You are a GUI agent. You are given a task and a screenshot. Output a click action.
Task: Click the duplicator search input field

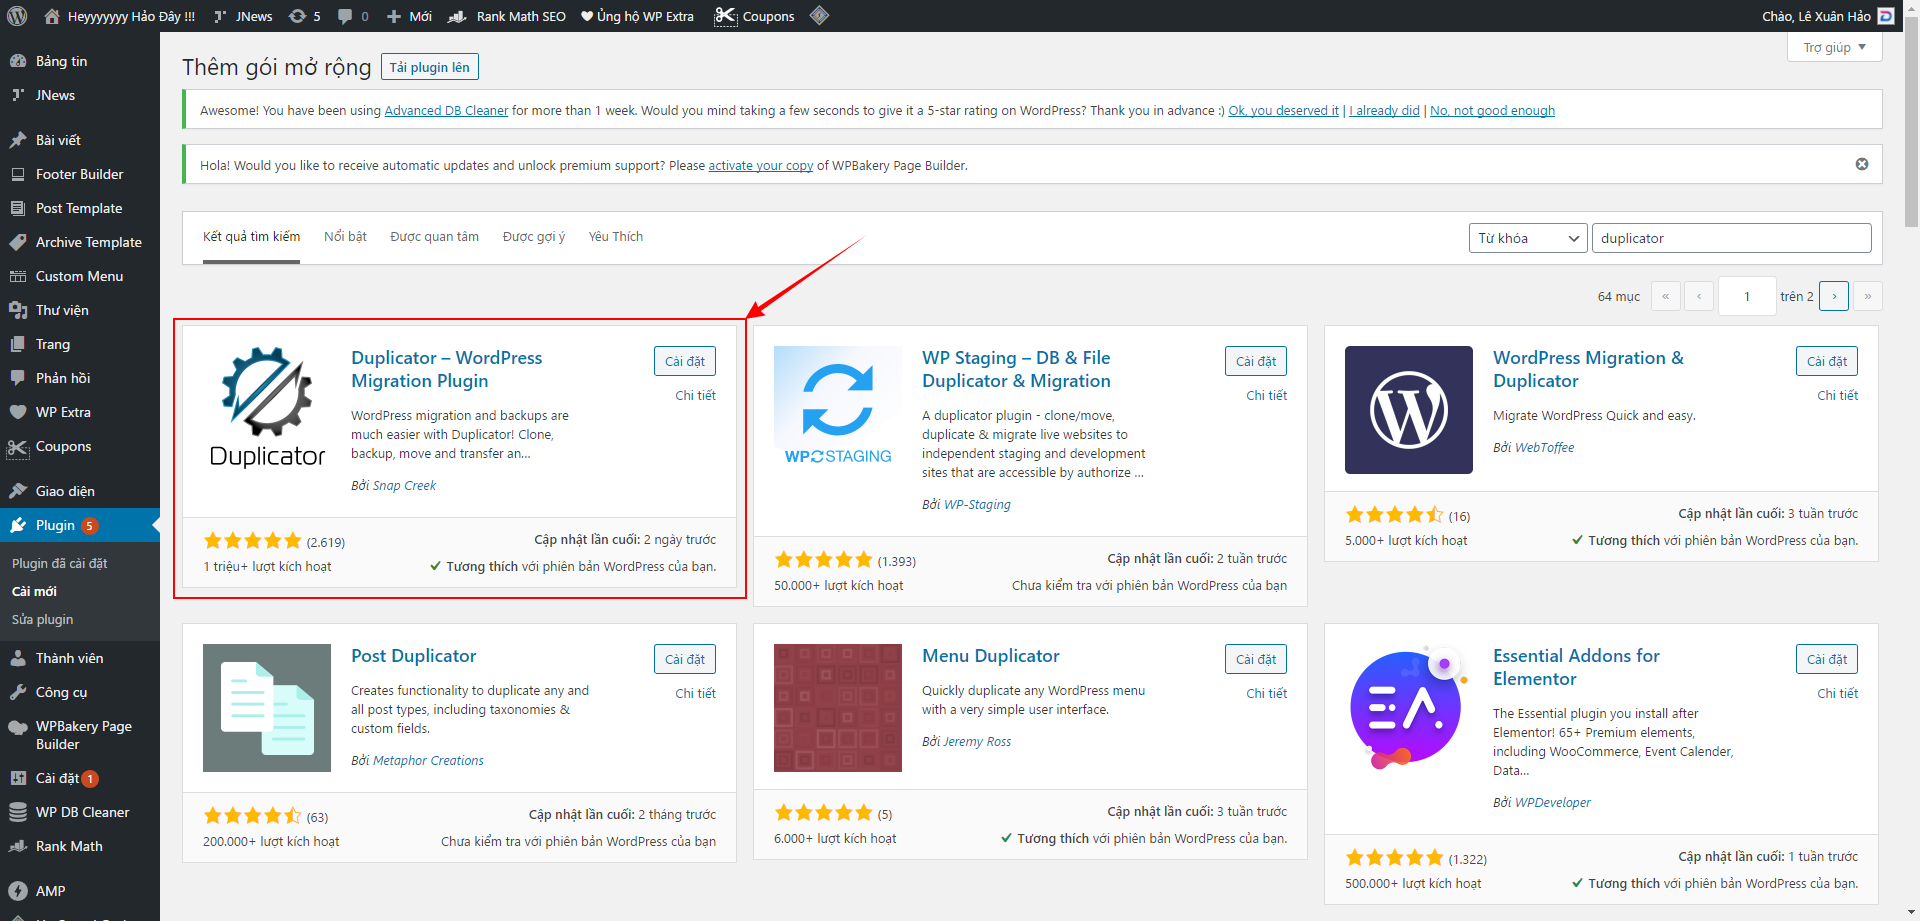[1730, 238]
